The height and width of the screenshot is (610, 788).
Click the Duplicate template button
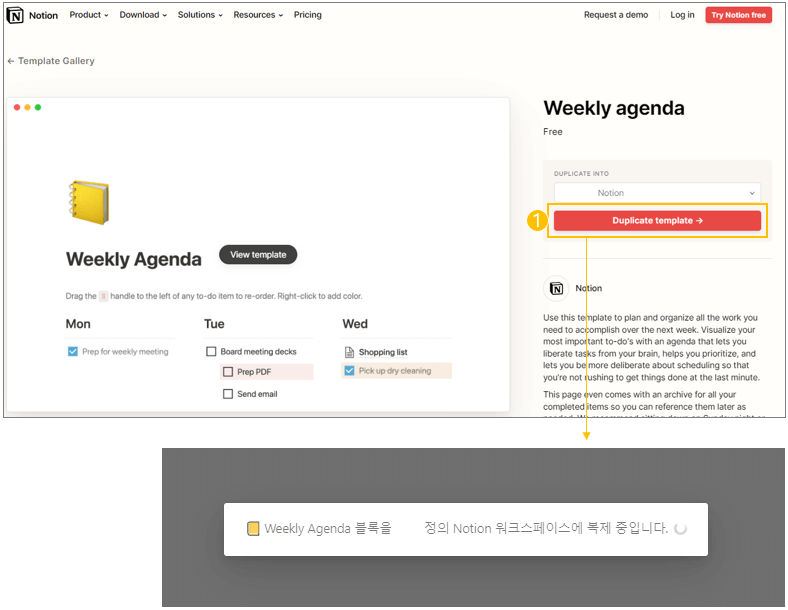(x=657, y=221)
